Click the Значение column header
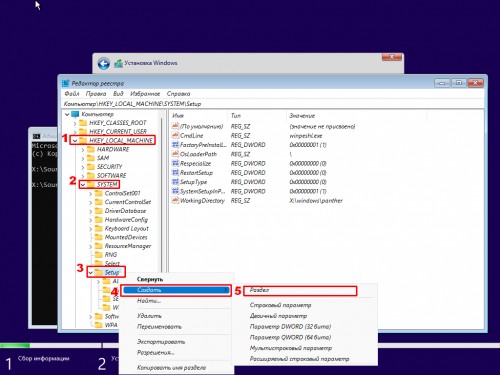Viewport: 500px width, 375px height. tap(302, 116)
